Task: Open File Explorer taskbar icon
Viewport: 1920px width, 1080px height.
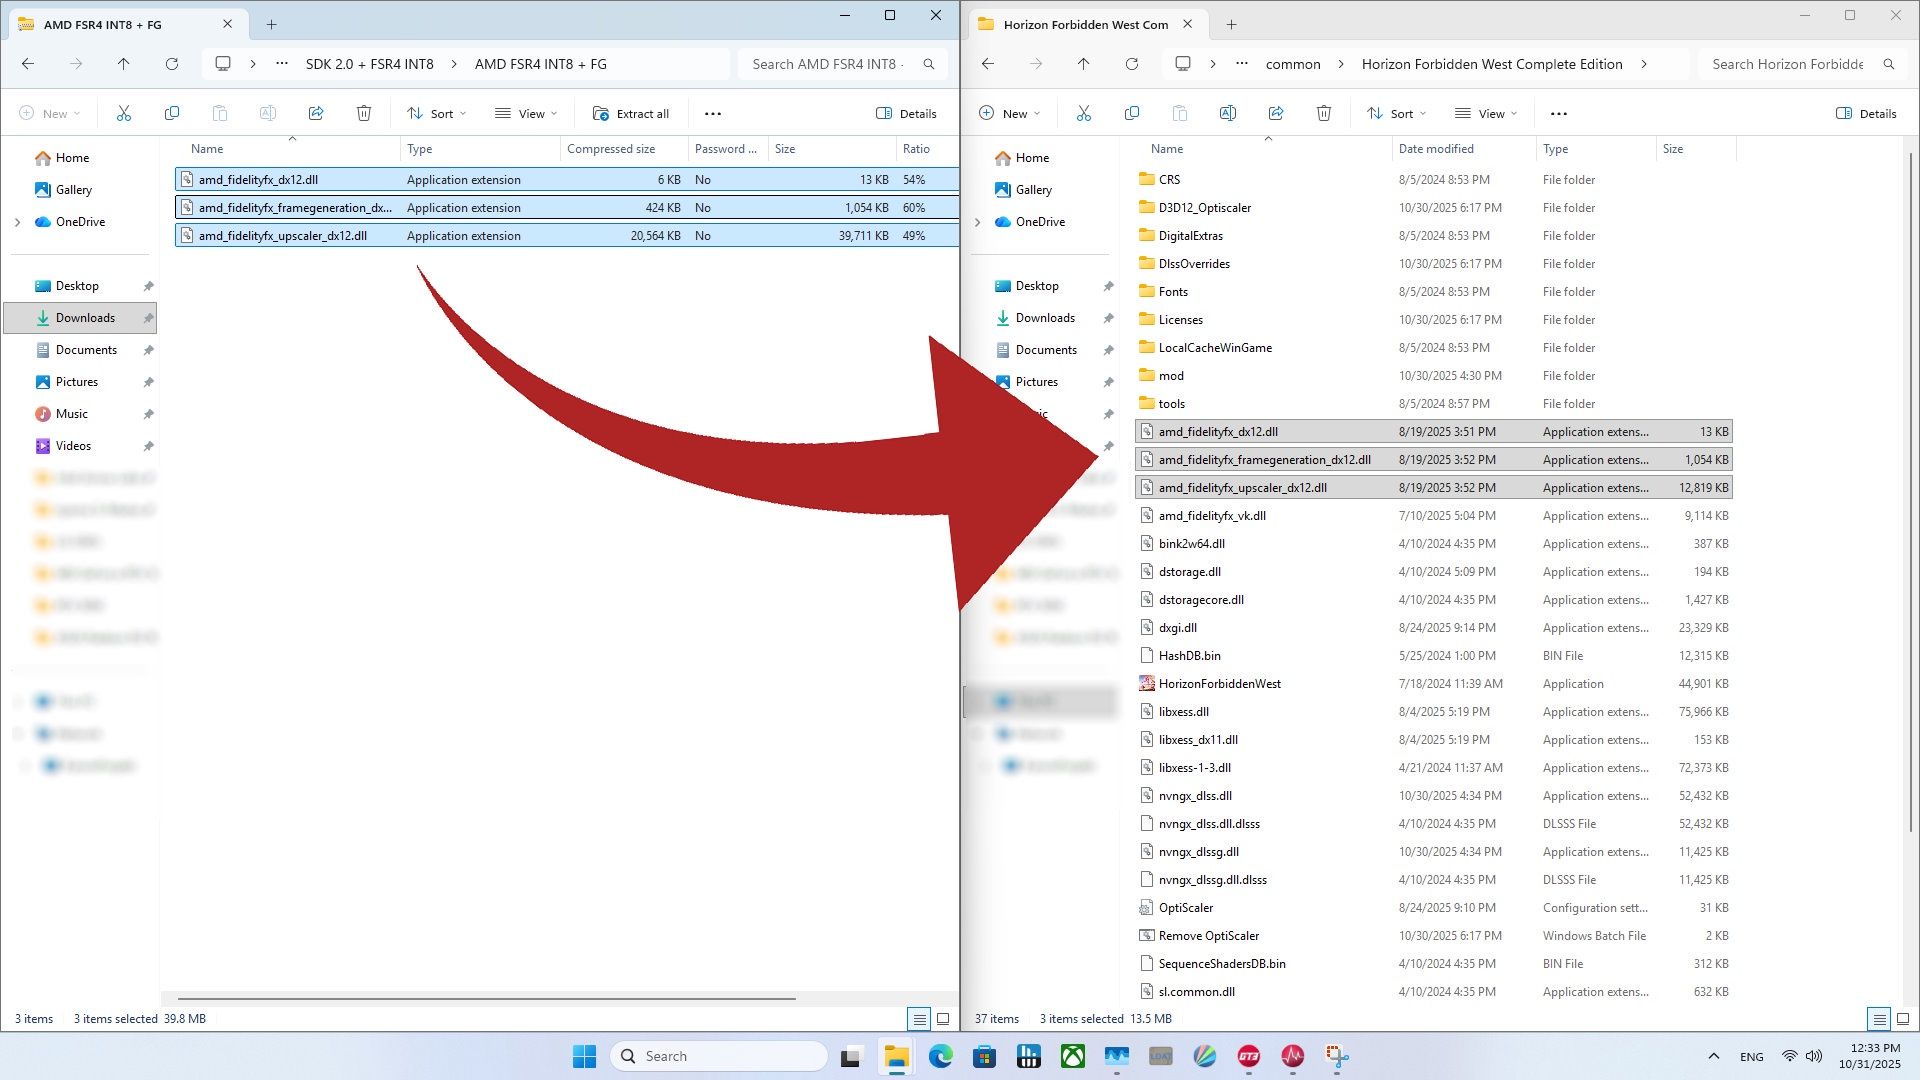Action: (x=896, y=1056)
